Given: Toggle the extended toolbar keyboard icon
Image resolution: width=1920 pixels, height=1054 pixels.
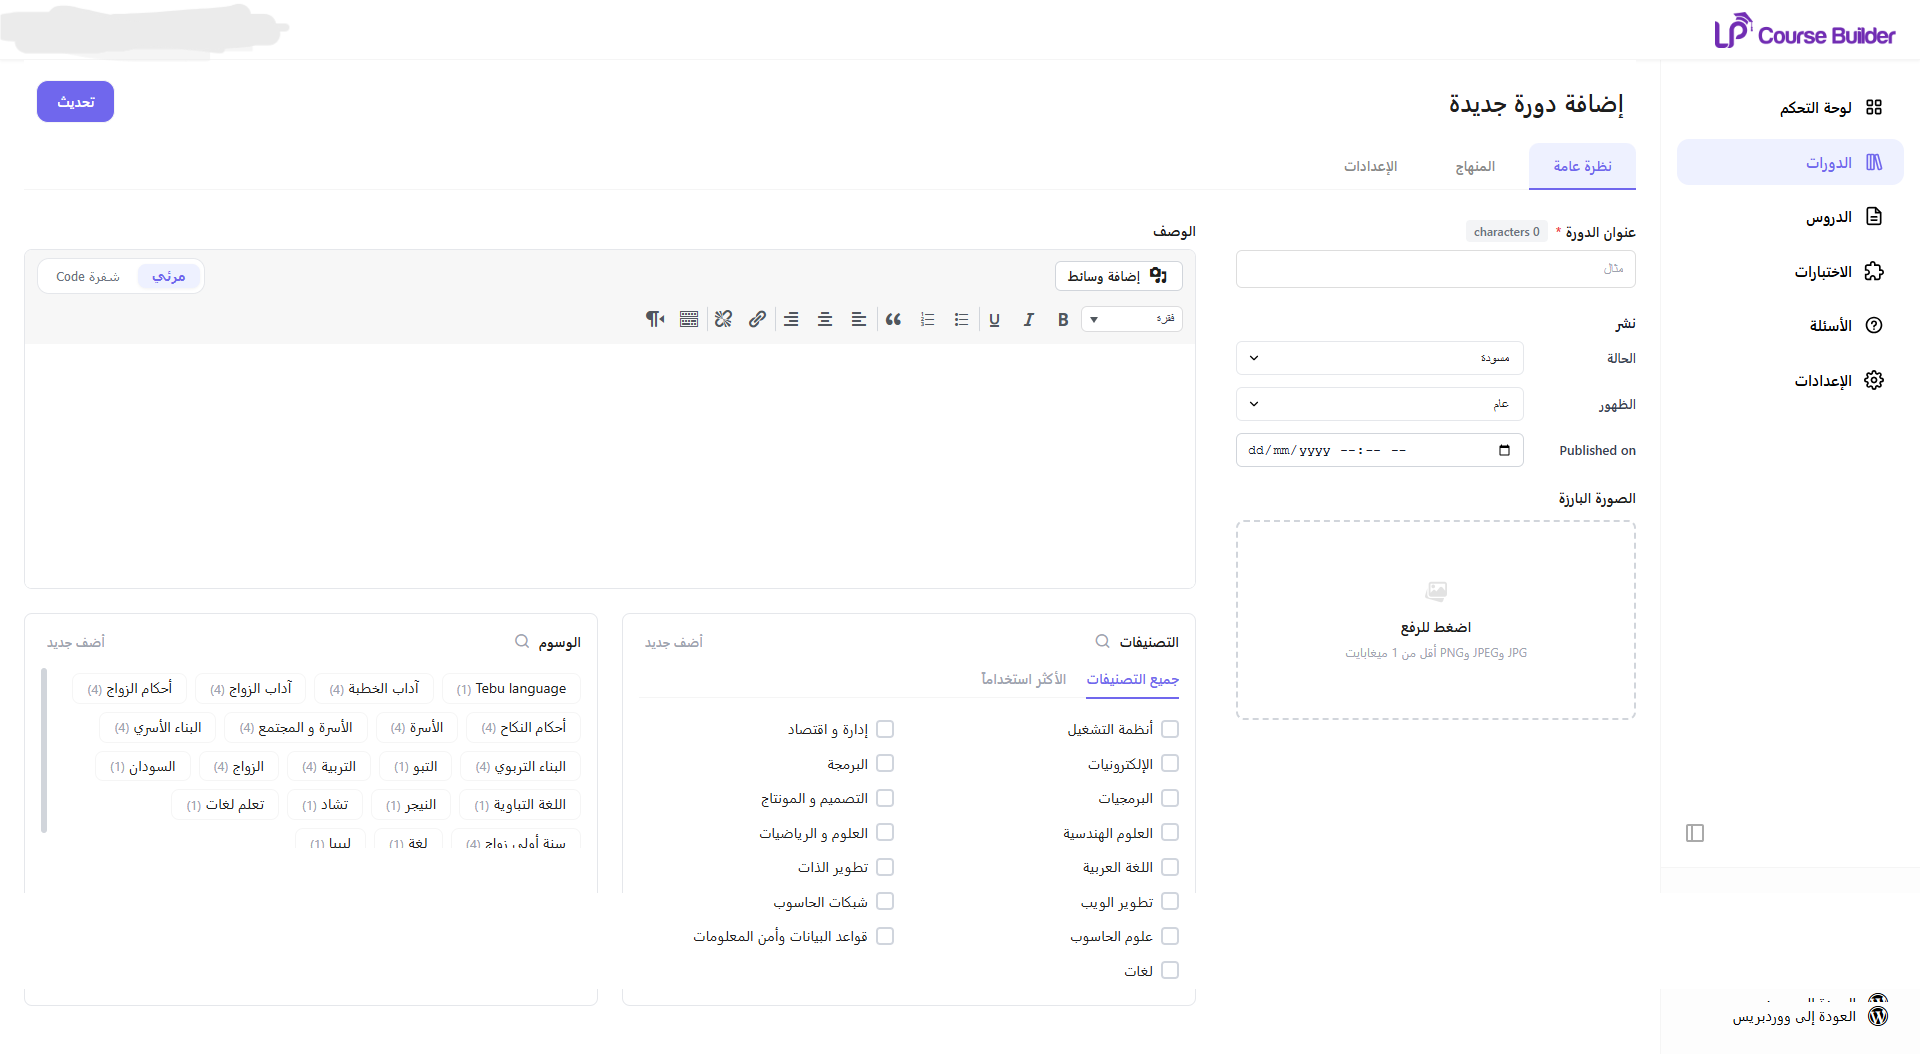Looking at the screenshot, I should tap(689, 320).
